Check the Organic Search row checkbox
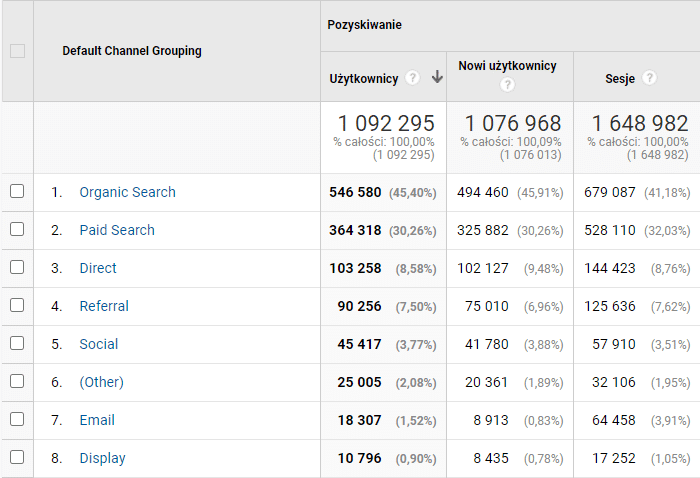 click(x=17, y=191)
